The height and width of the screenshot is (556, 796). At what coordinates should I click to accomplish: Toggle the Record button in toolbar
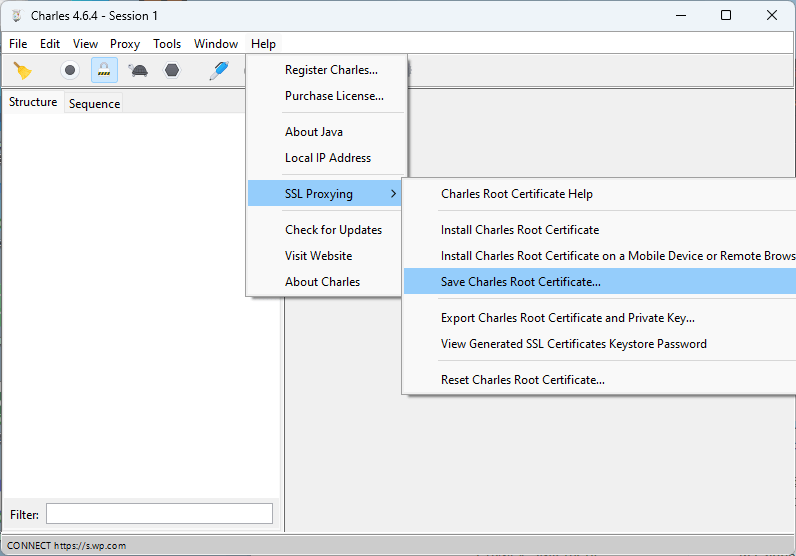(x=70, y=70)
